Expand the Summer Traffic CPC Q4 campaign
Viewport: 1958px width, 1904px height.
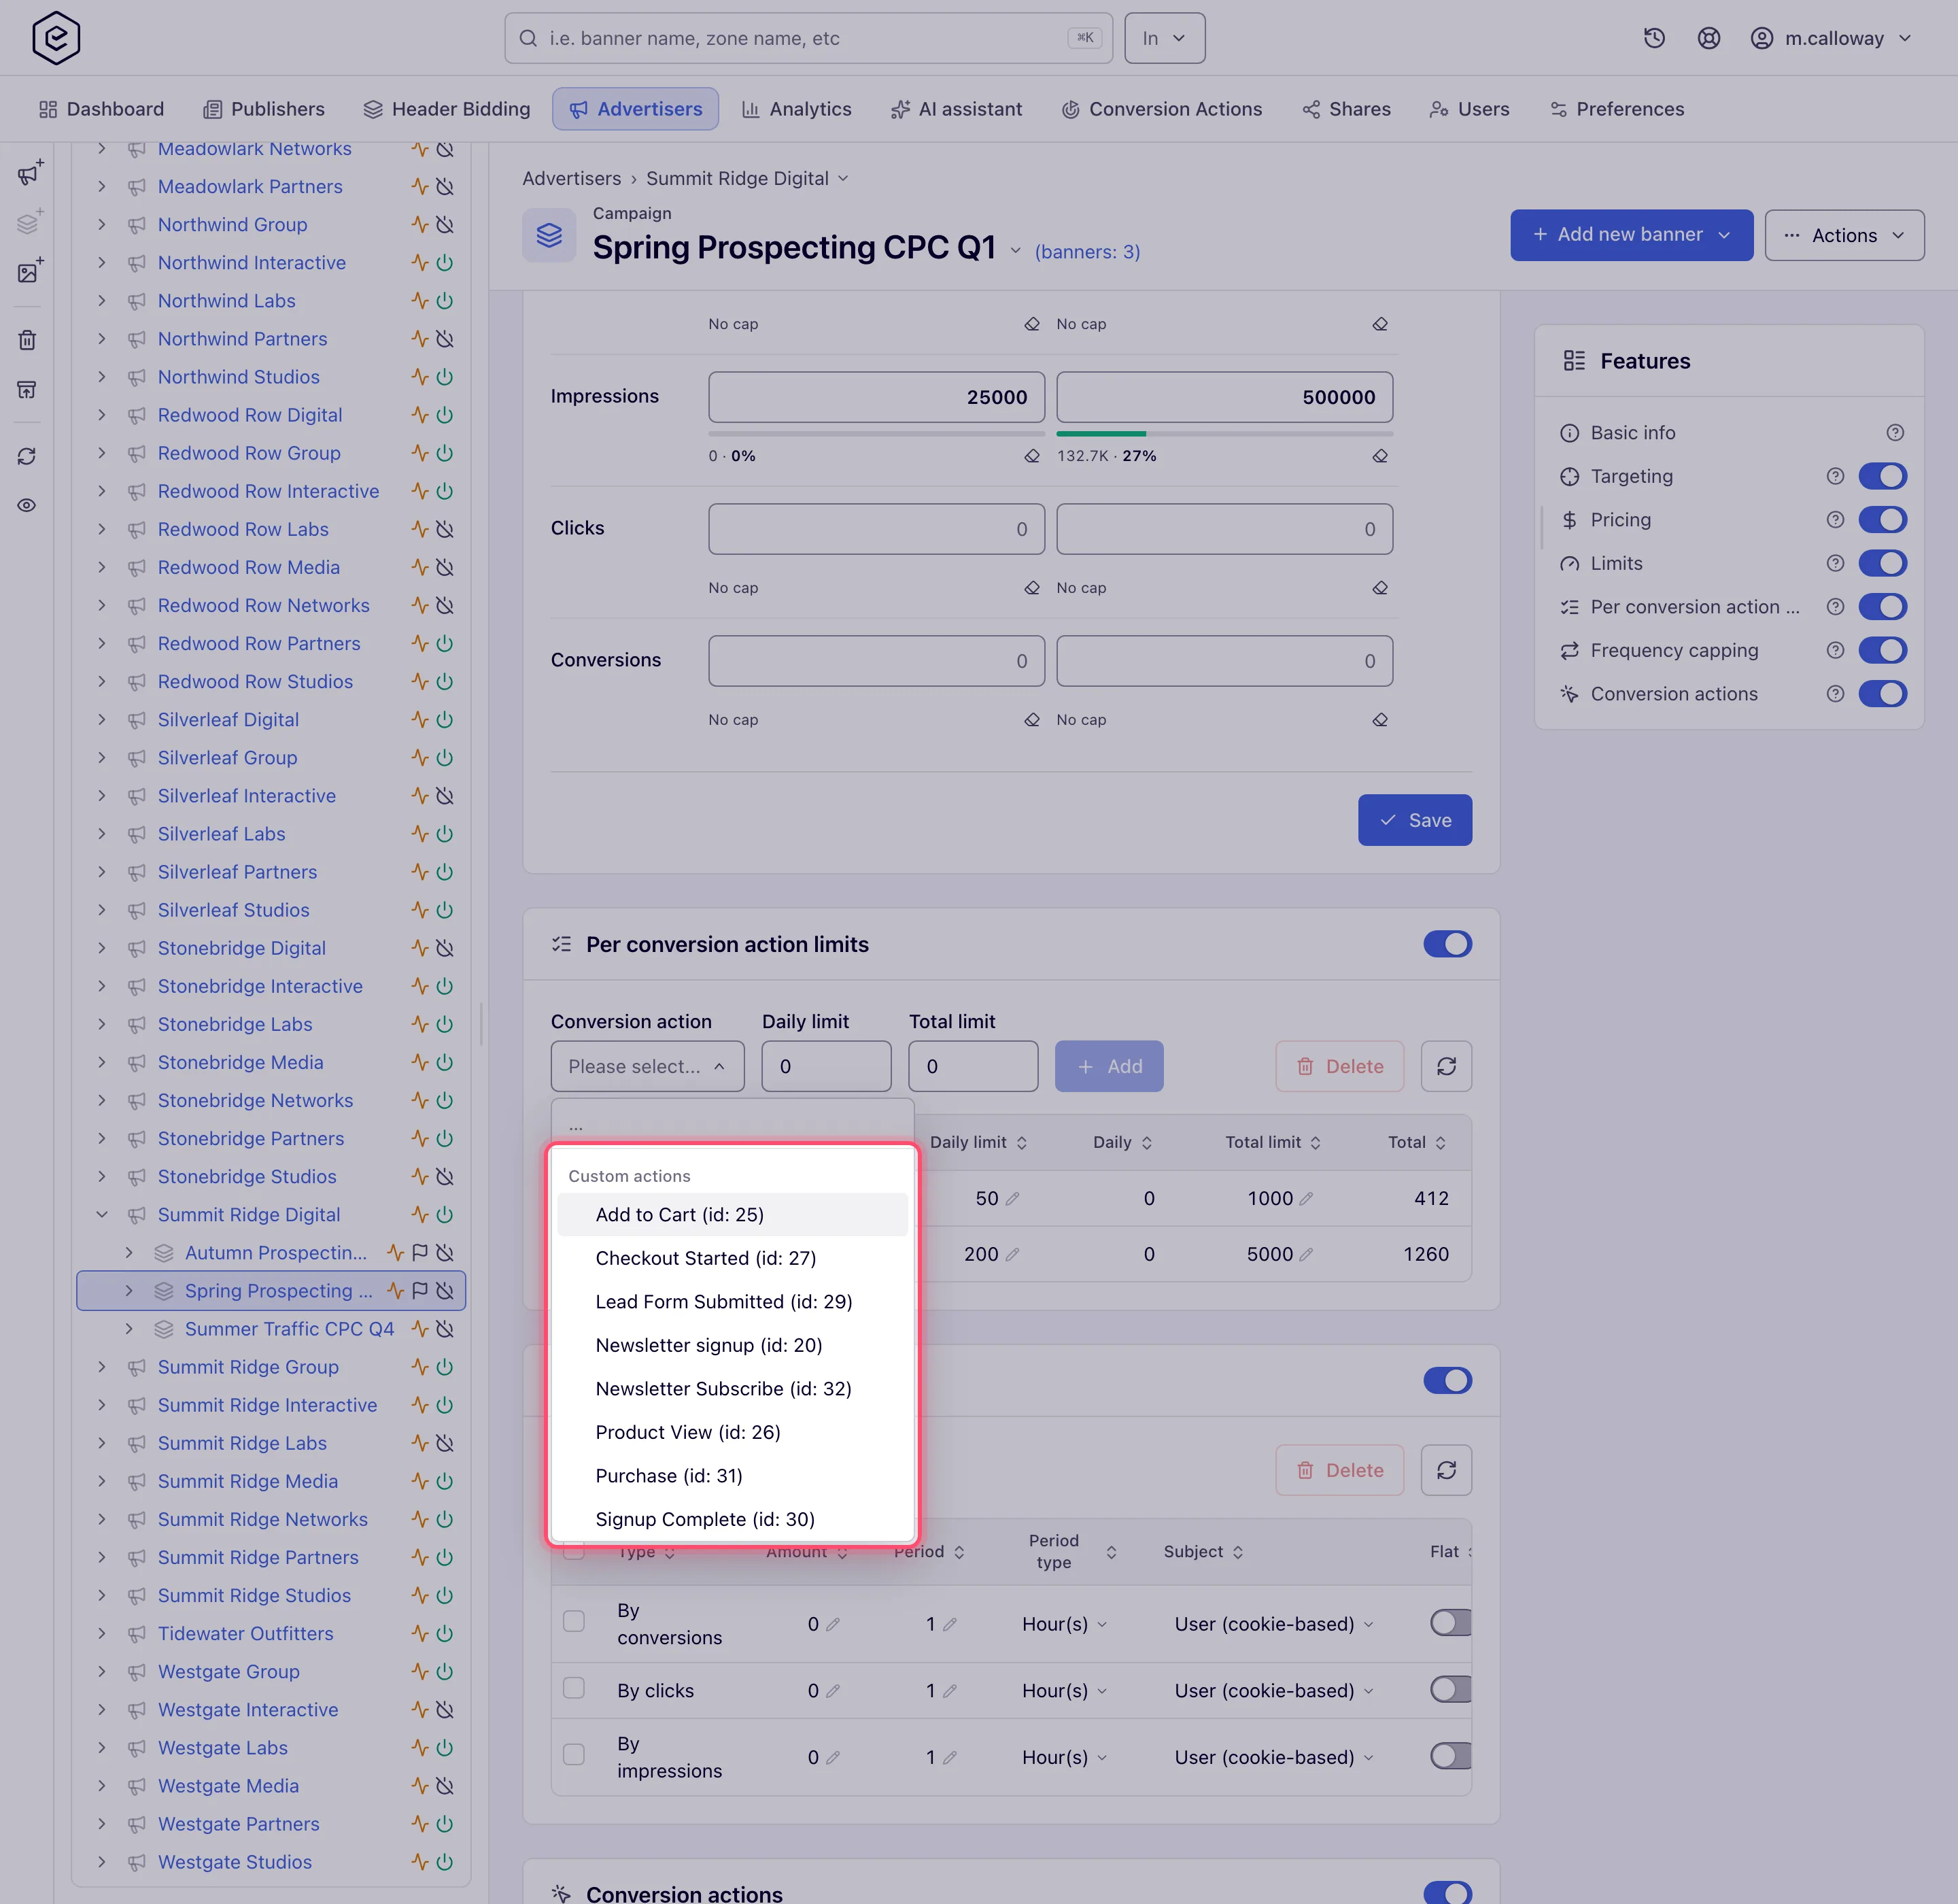click(x=129, y=1329)
